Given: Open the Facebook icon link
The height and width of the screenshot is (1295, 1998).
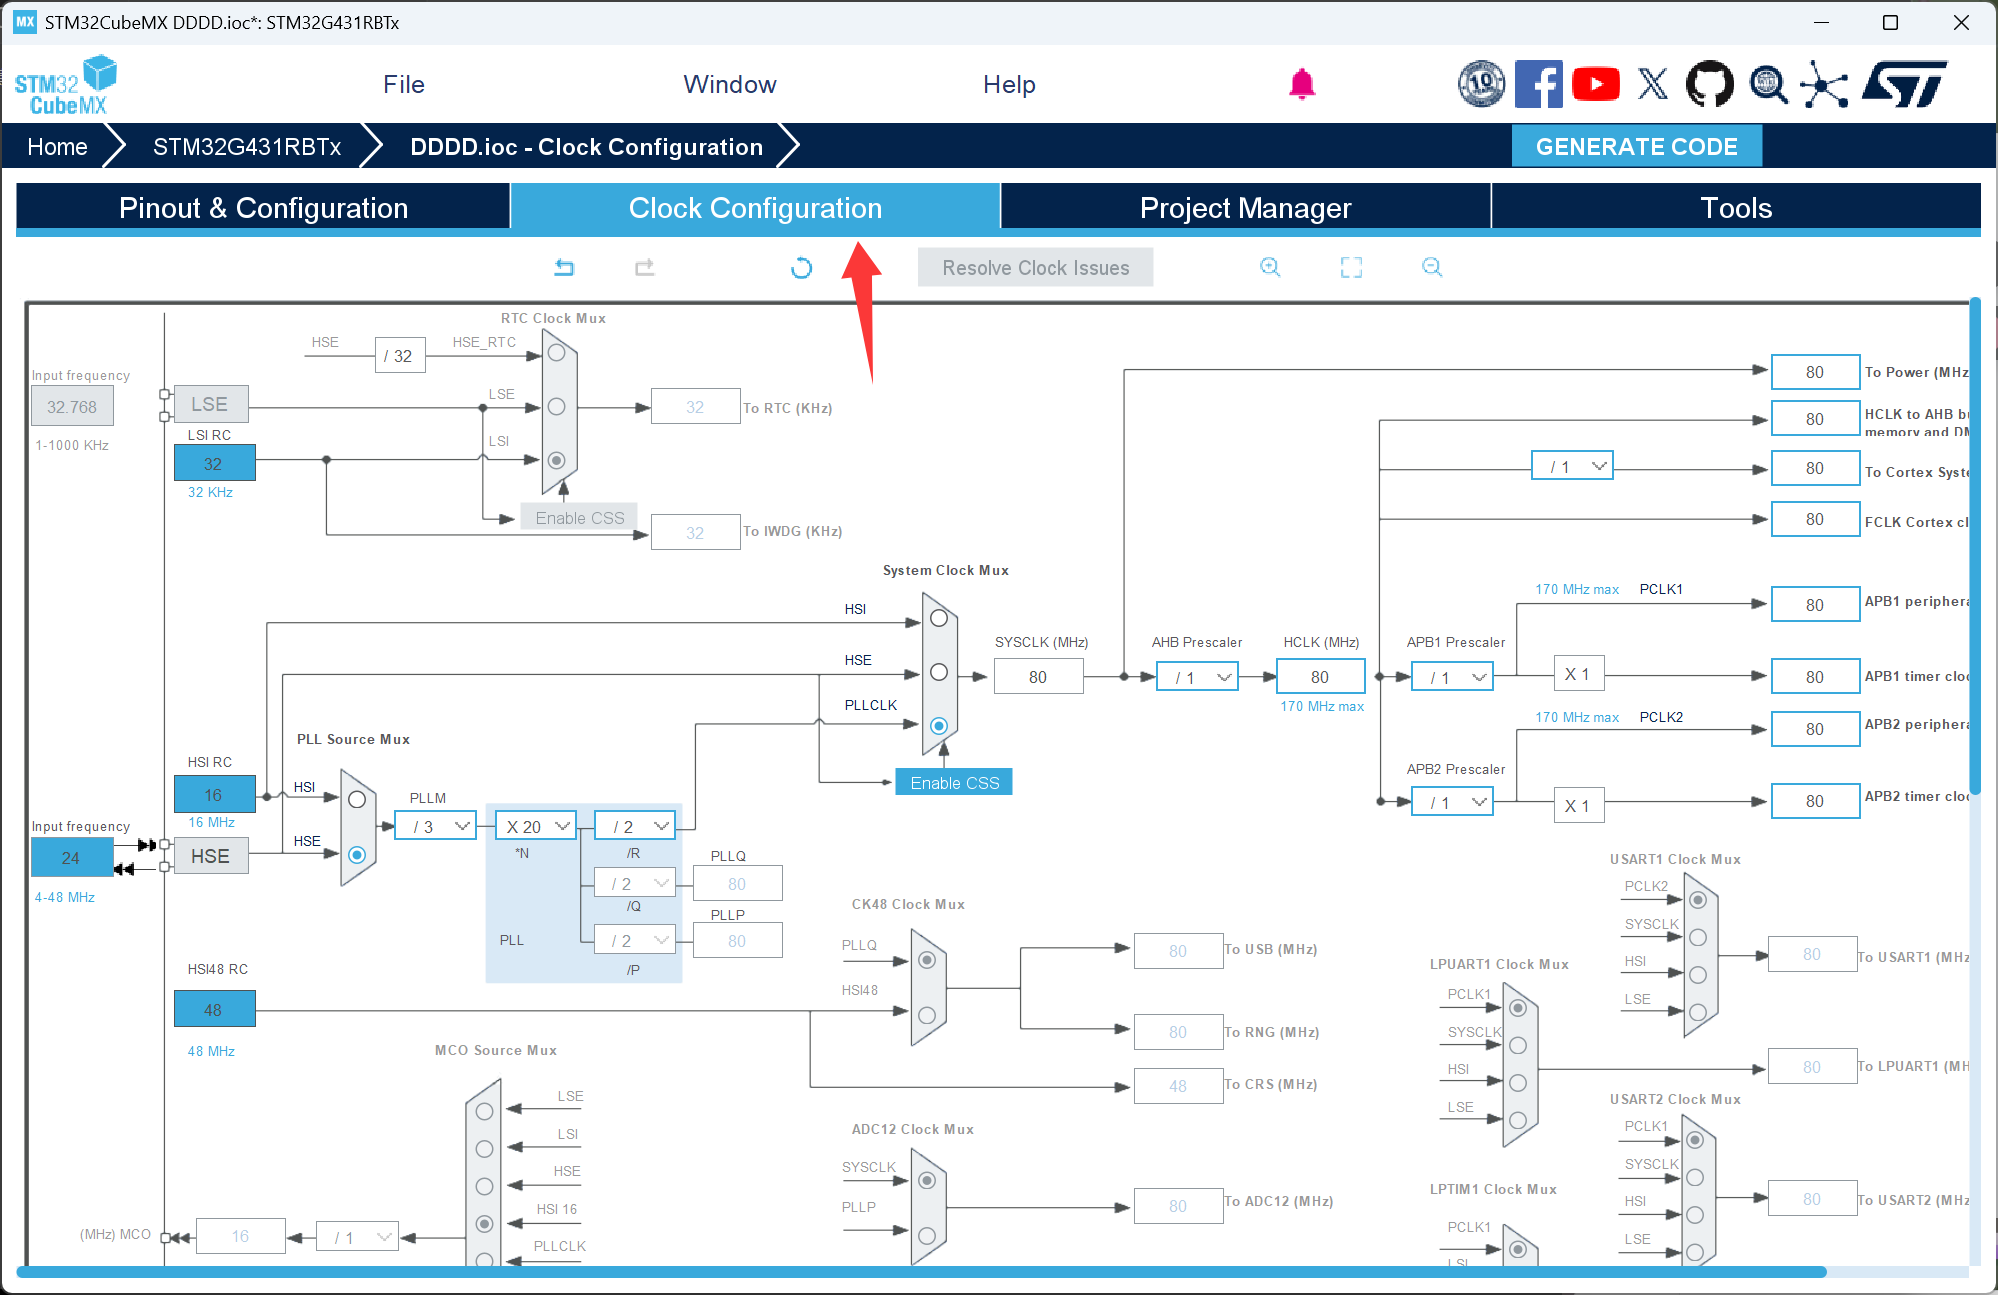Looking at the screenshot, I should [1538, 84].
